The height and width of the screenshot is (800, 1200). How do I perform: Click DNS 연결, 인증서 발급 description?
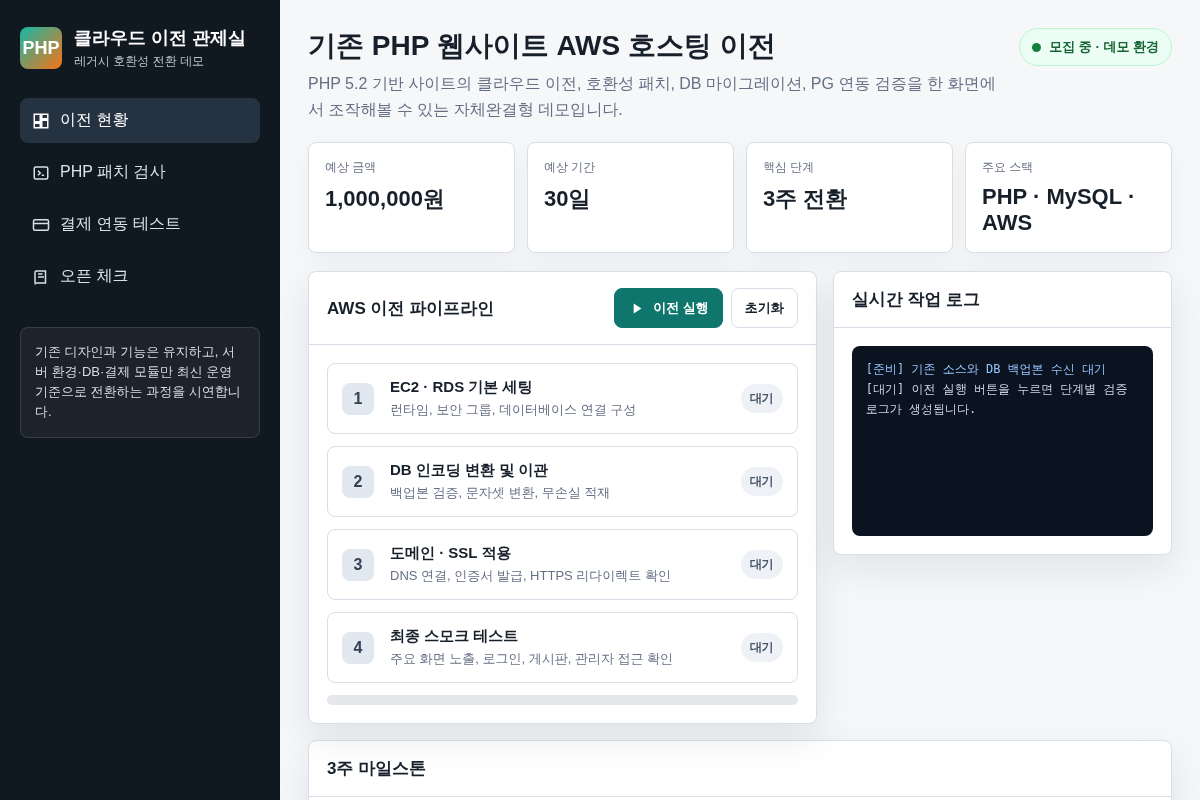[x=530, y=575]
